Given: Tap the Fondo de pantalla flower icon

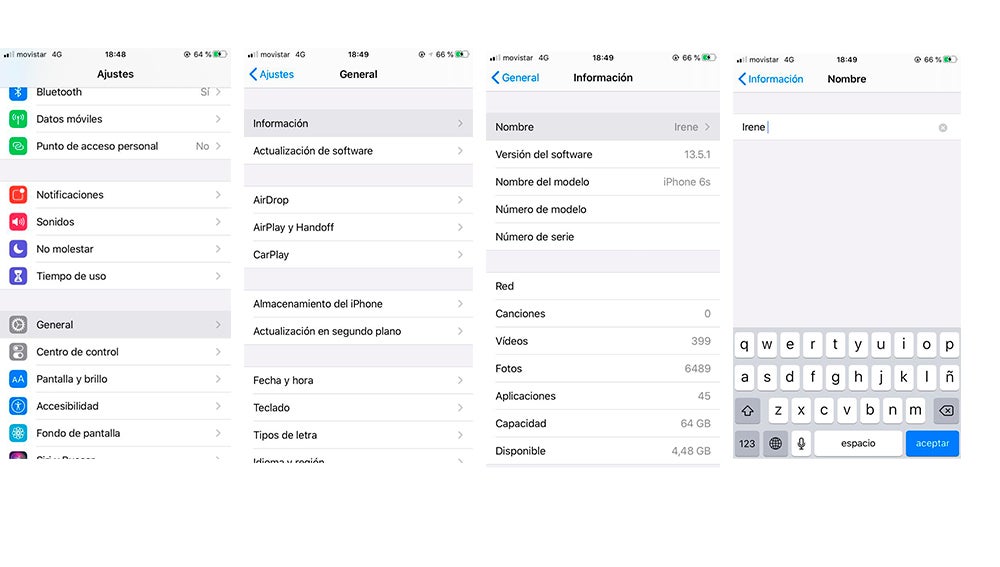Looking at the screenshot, I should point(18,433).
